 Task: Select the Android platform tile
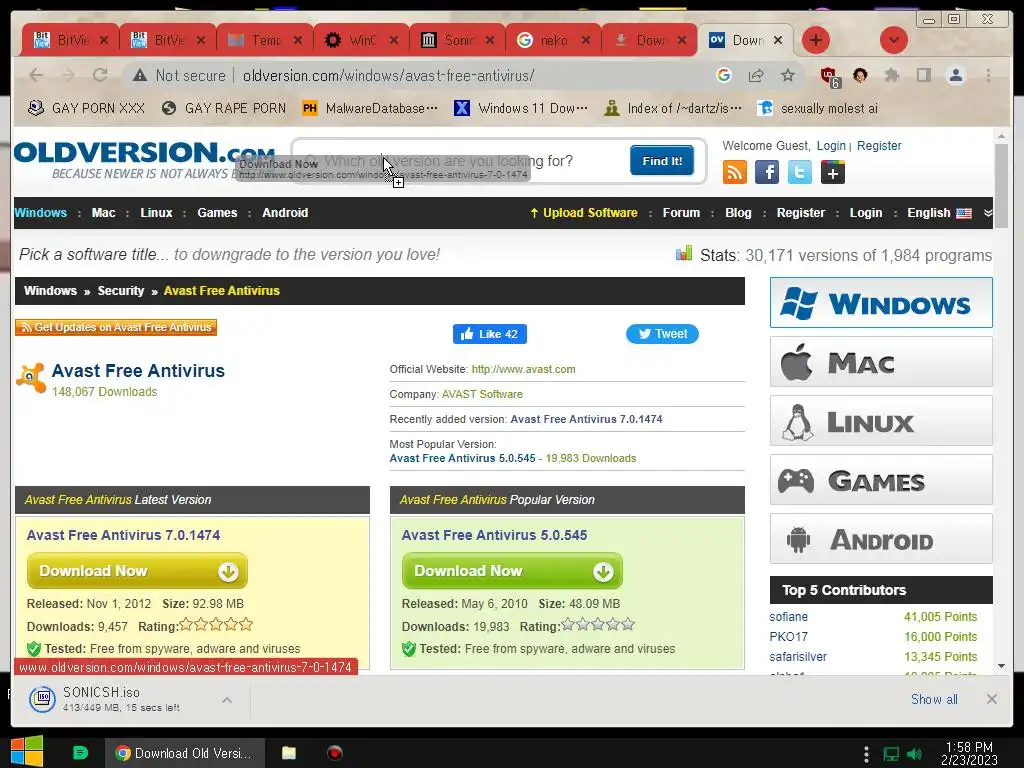pyautogui.click(x=881, y=539)
